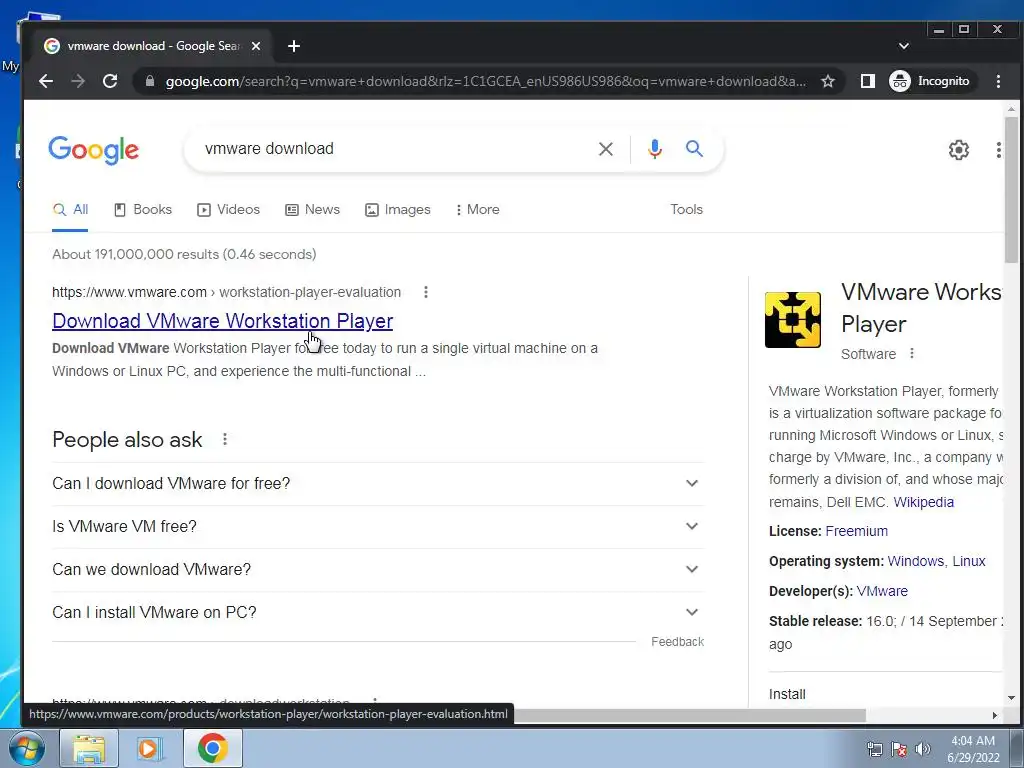Switch to the Videos tab
The height and width of the screenshot is (768, 1024).
[x=229, y=210]
